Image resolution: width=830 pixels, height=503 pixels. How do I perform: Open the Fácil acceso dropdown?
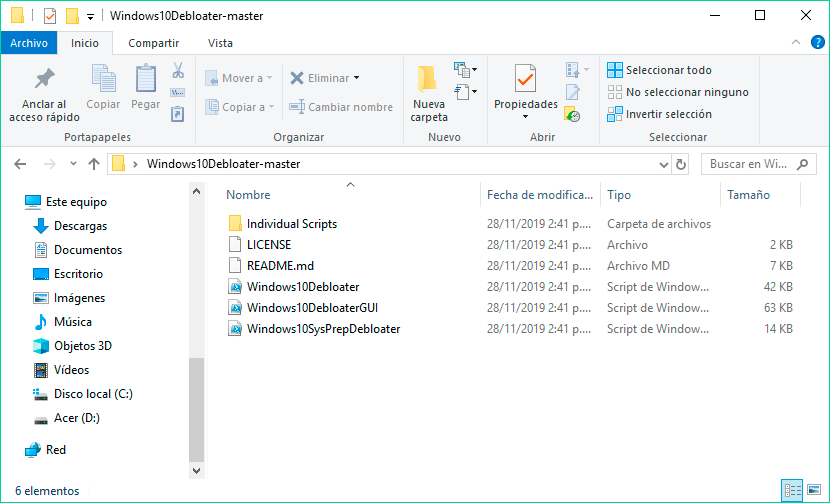pos(466,92)
